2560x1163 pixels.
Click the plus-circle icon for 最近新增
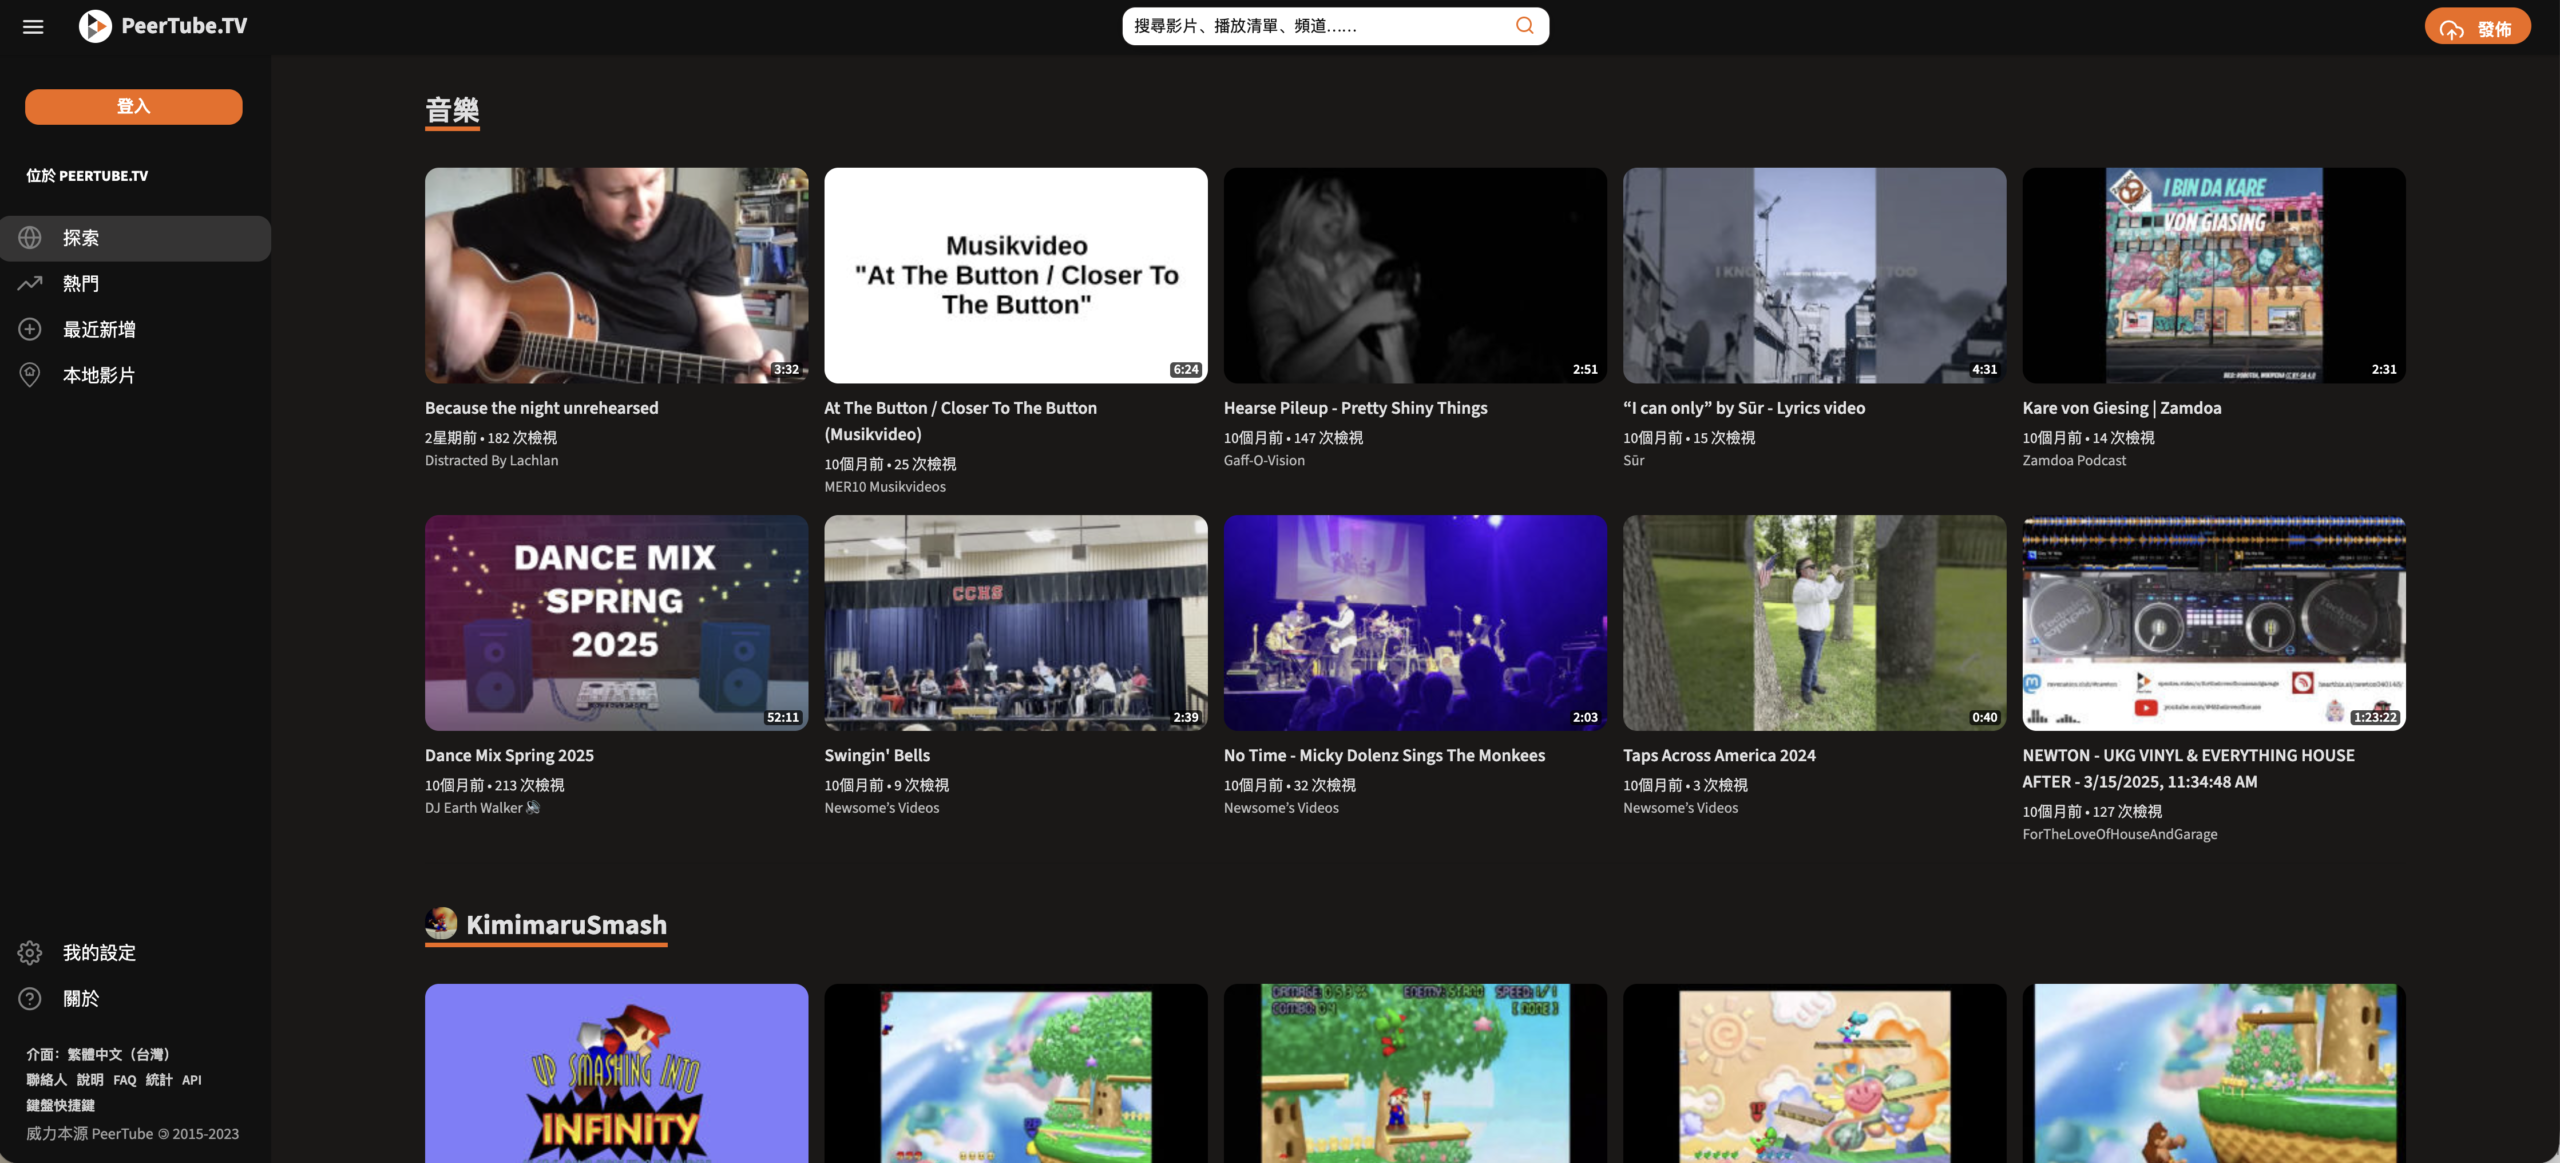[30, 329]
